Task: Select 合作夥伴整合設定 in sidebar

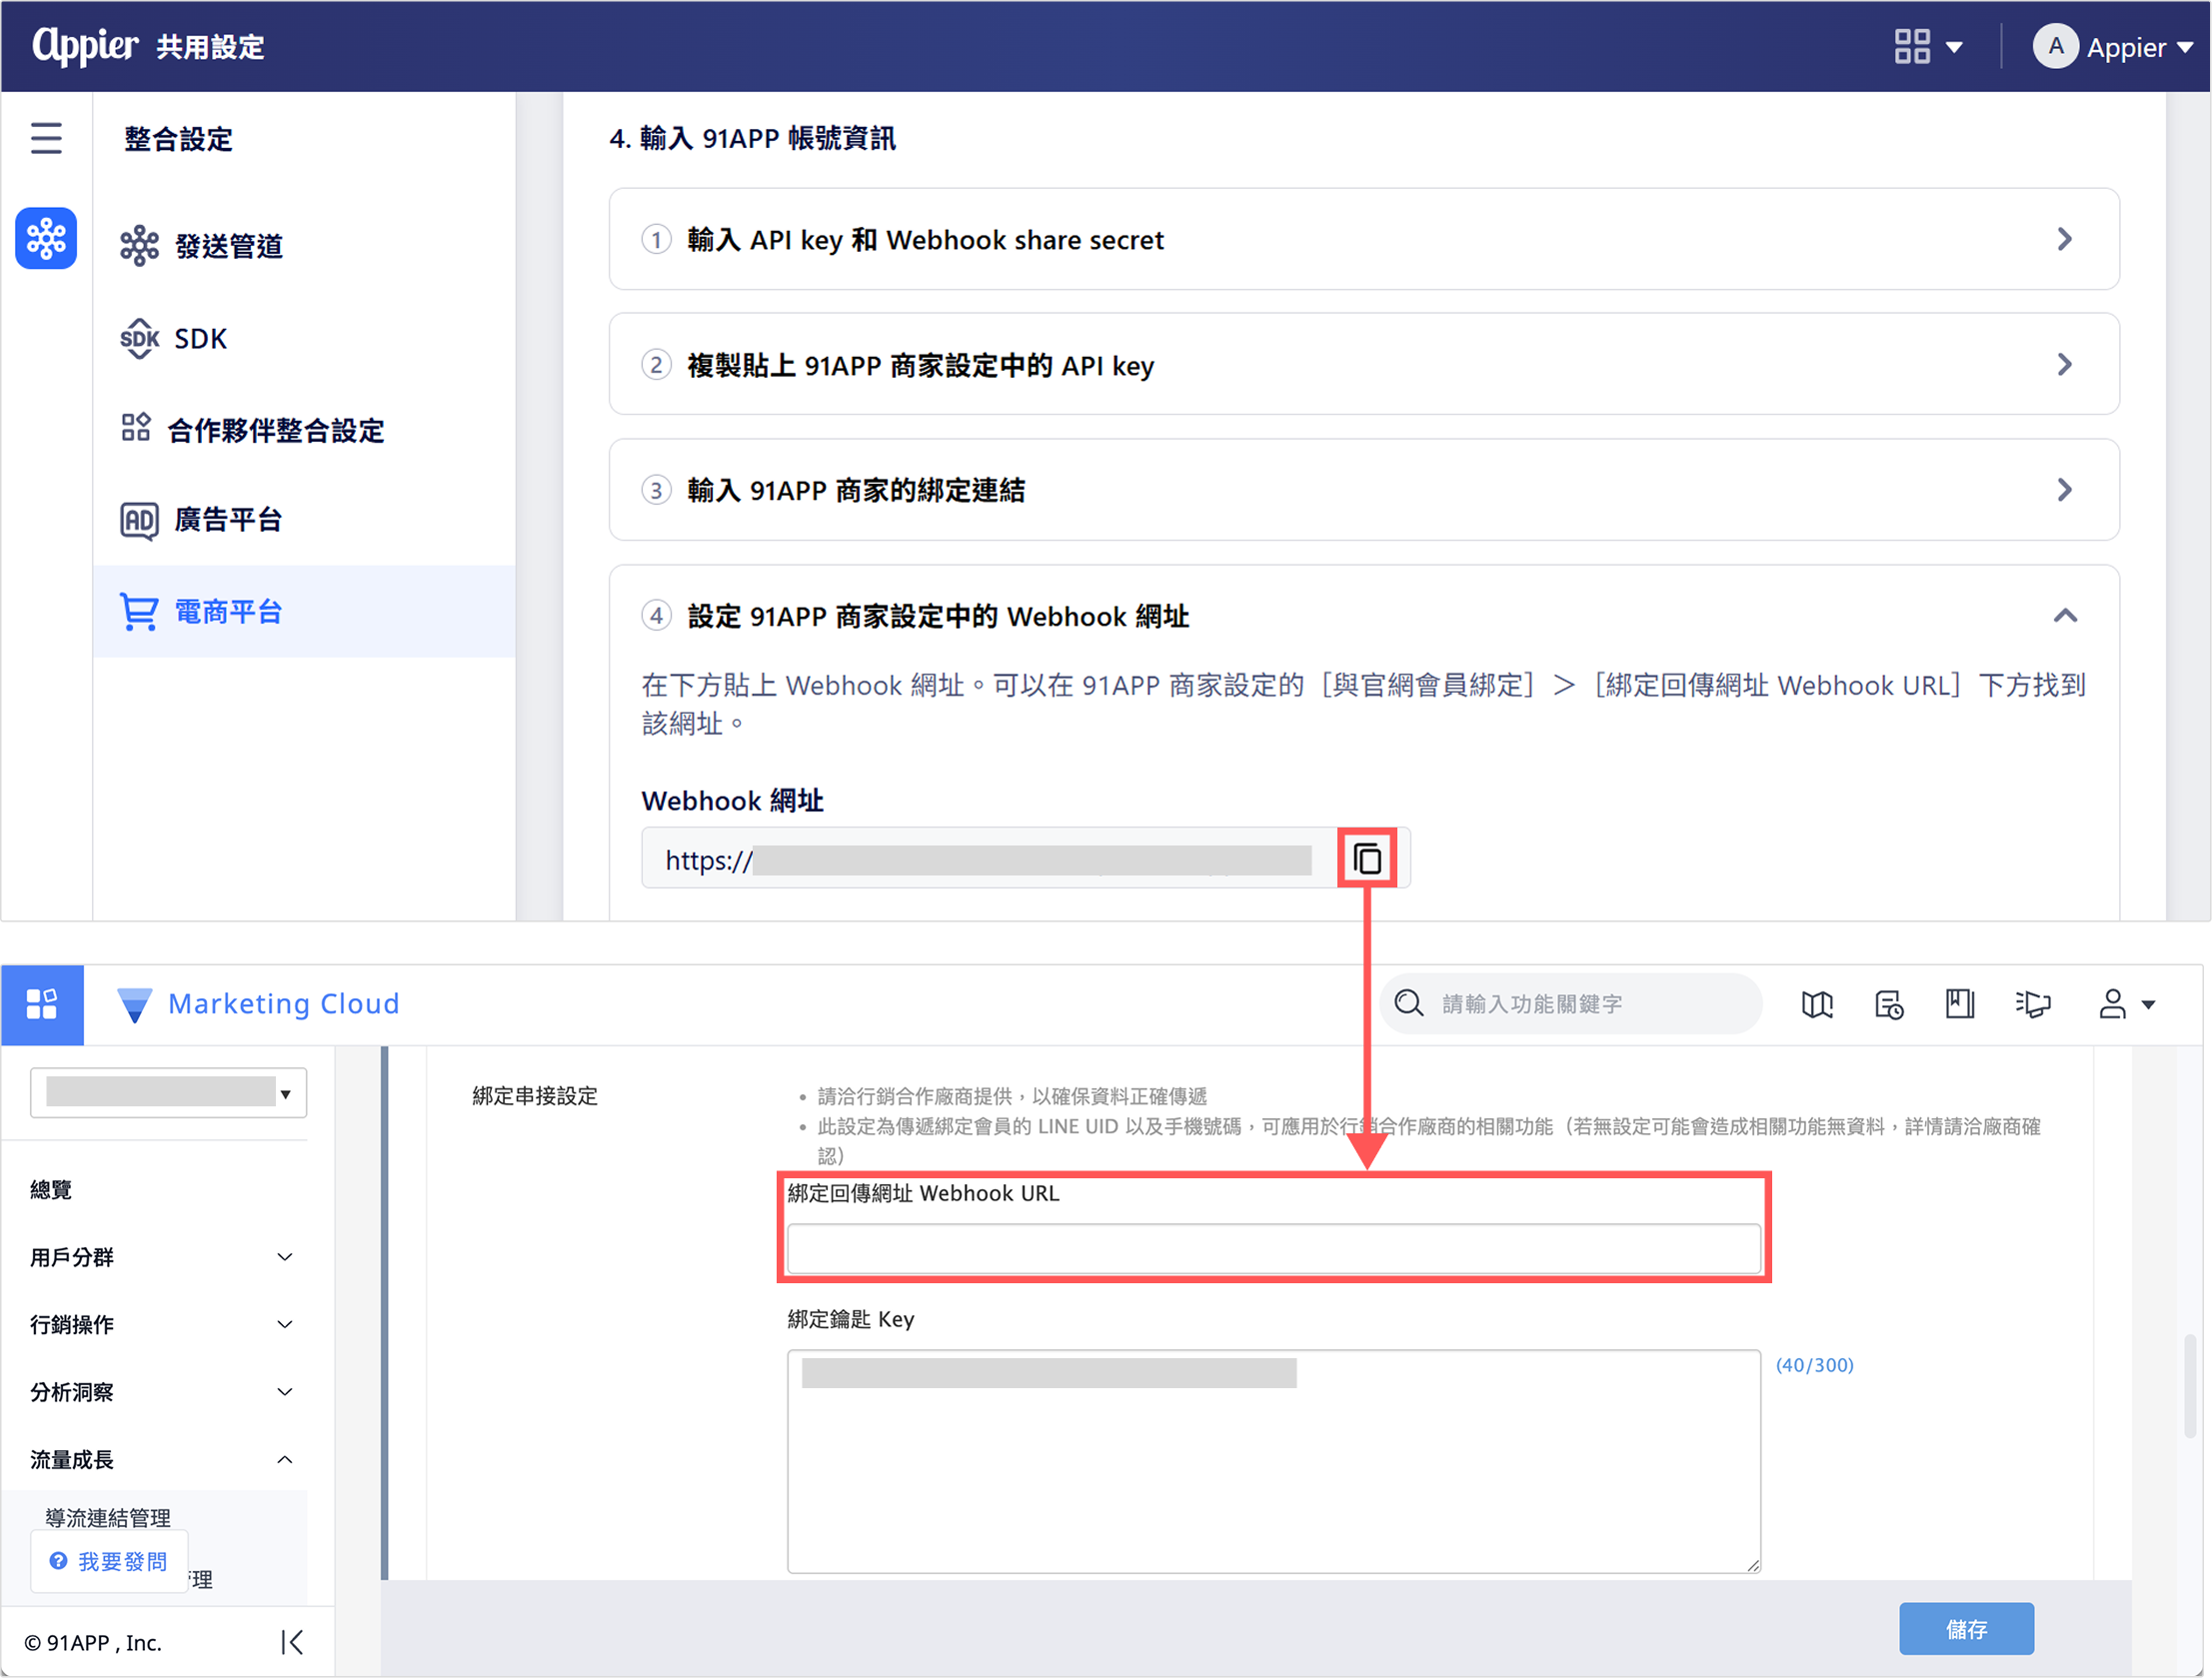Action: pos(304,430)
